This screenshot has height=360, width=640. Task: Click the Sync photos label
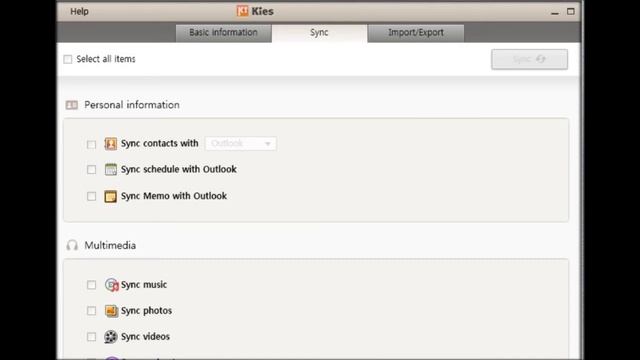click(x=146, y=311)
